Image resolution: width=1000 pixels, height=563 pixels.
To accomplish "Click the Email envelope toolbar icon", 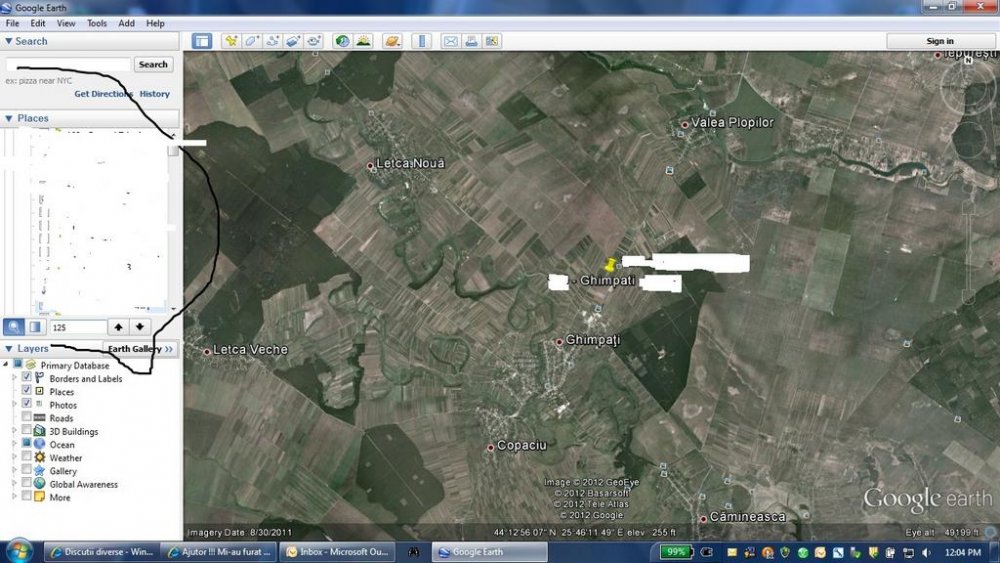I will [450, 41].
